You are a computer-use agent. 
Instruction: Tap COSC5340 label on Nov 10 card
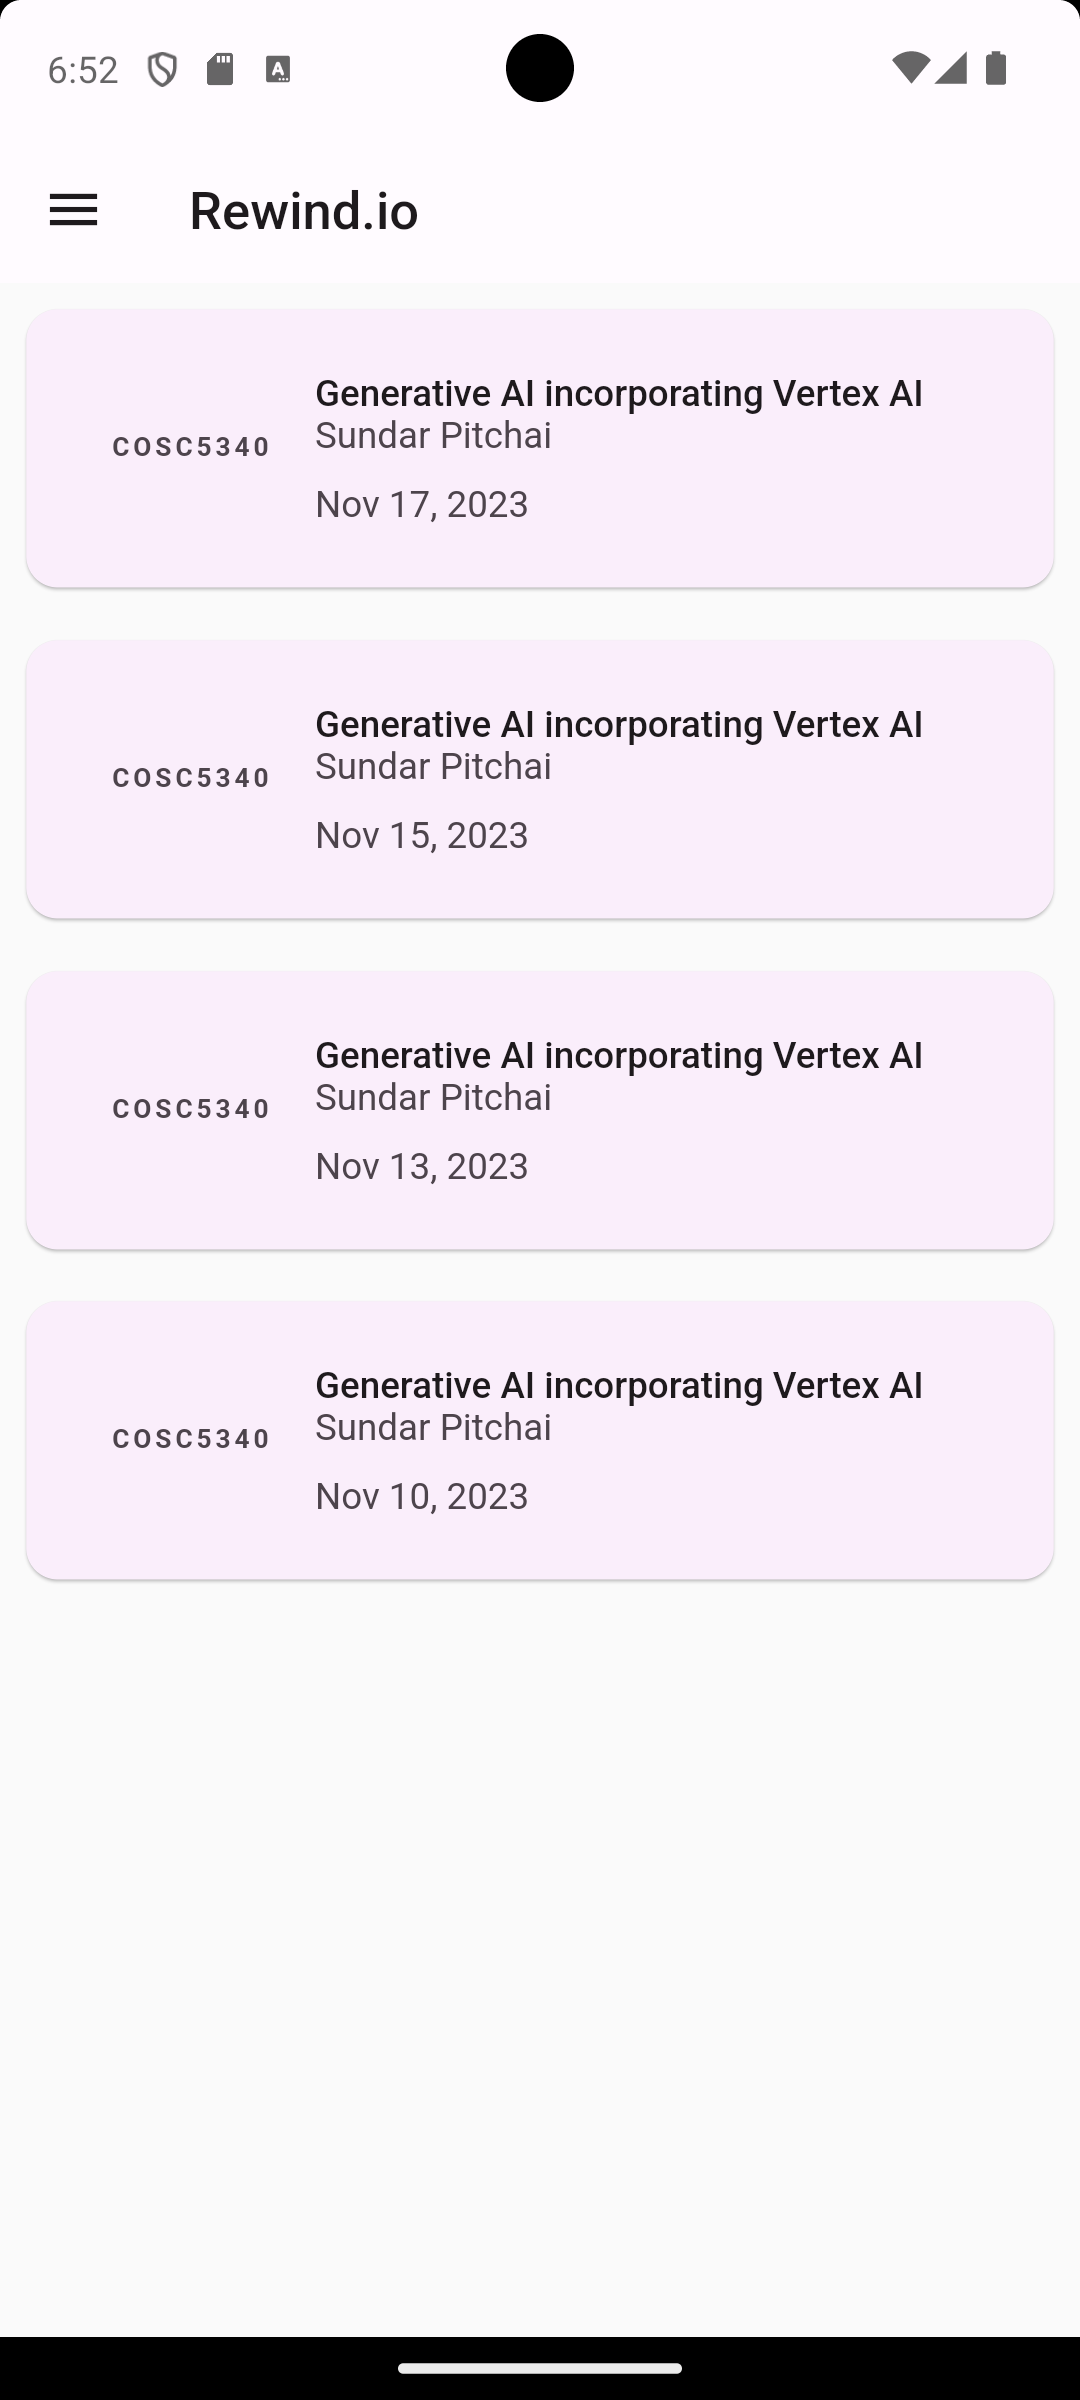point(191,1439)
